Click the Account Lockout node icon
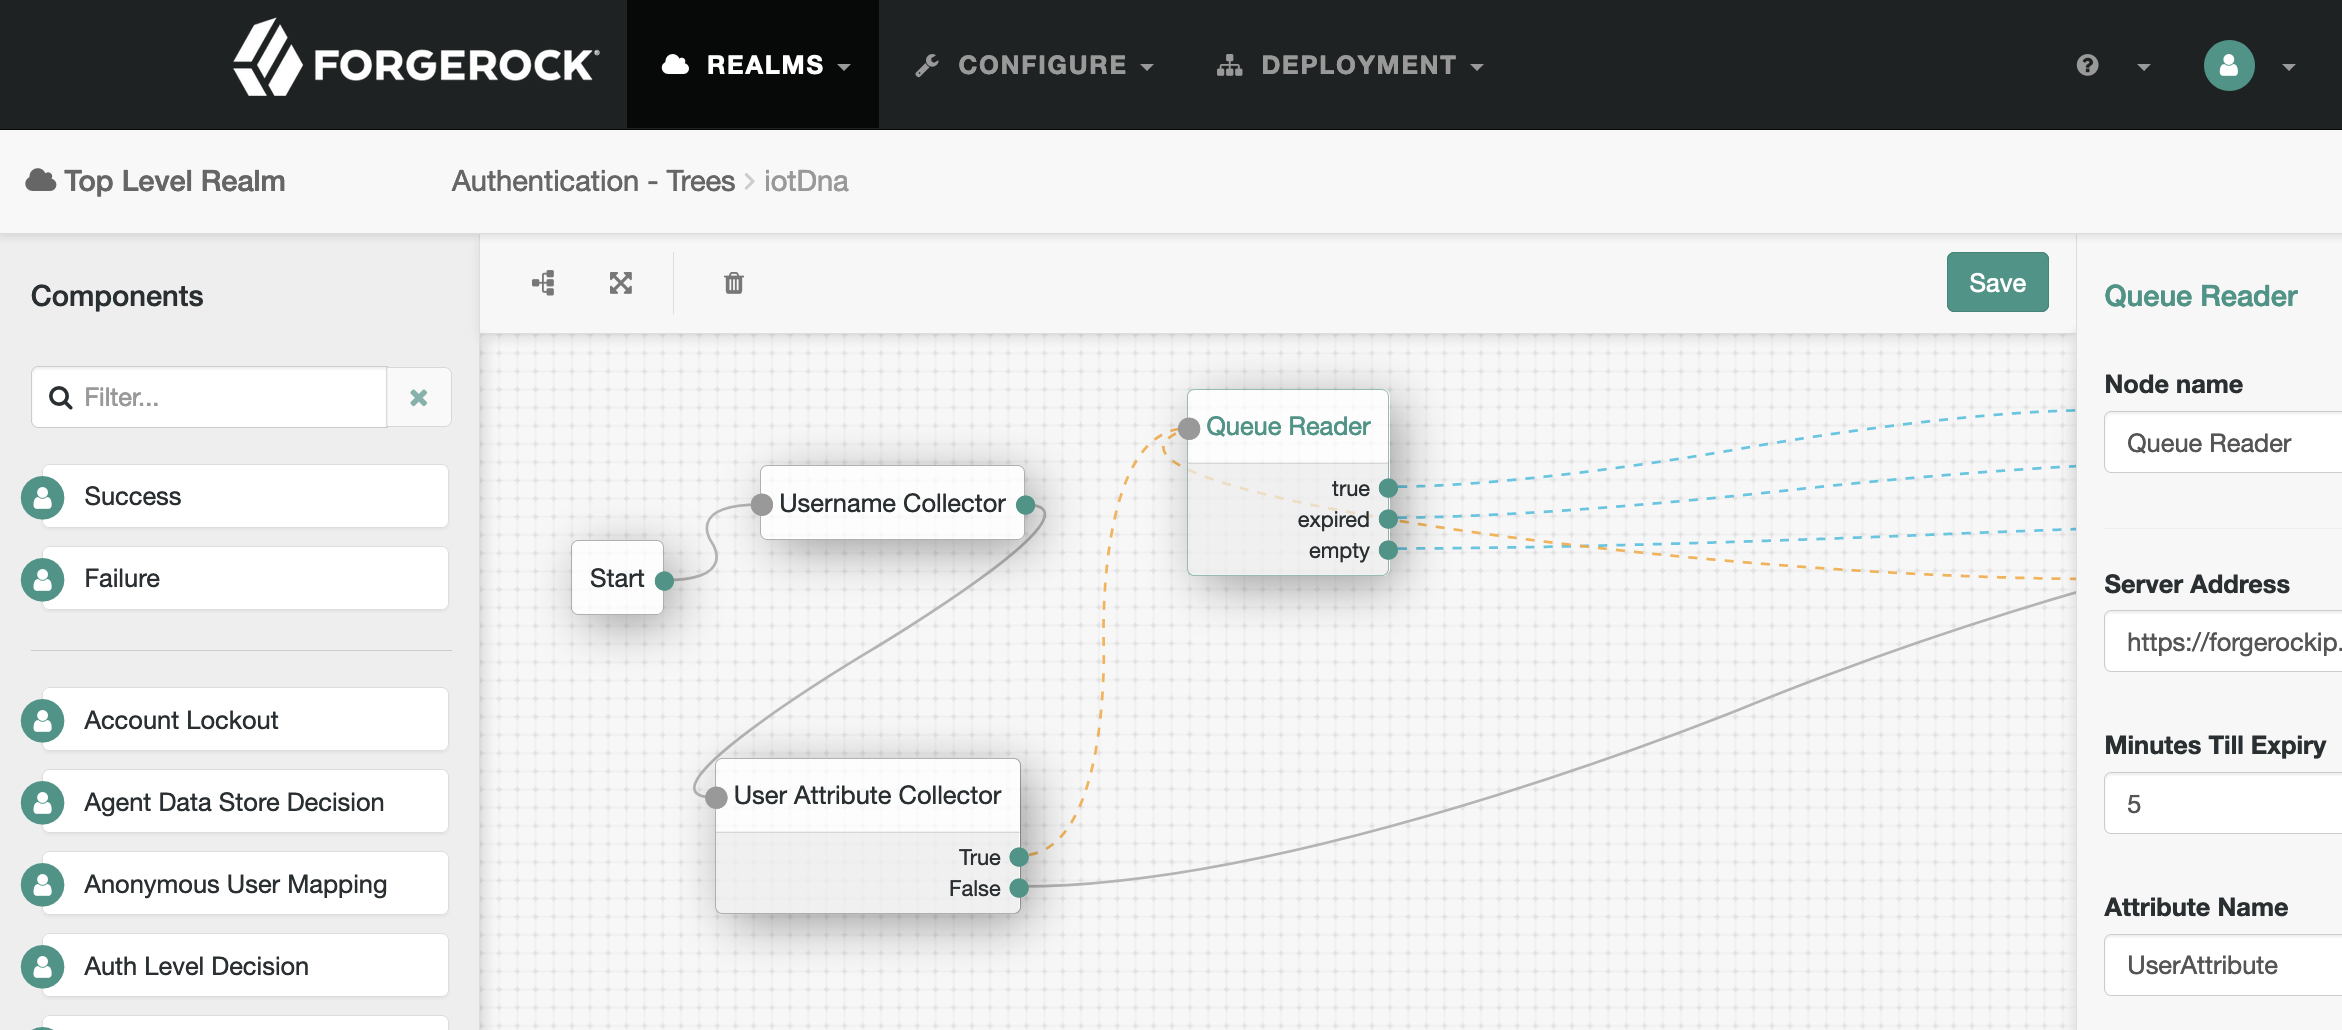The width and height of the screenshot is (2342, 1030). click(x=42, y=721)
